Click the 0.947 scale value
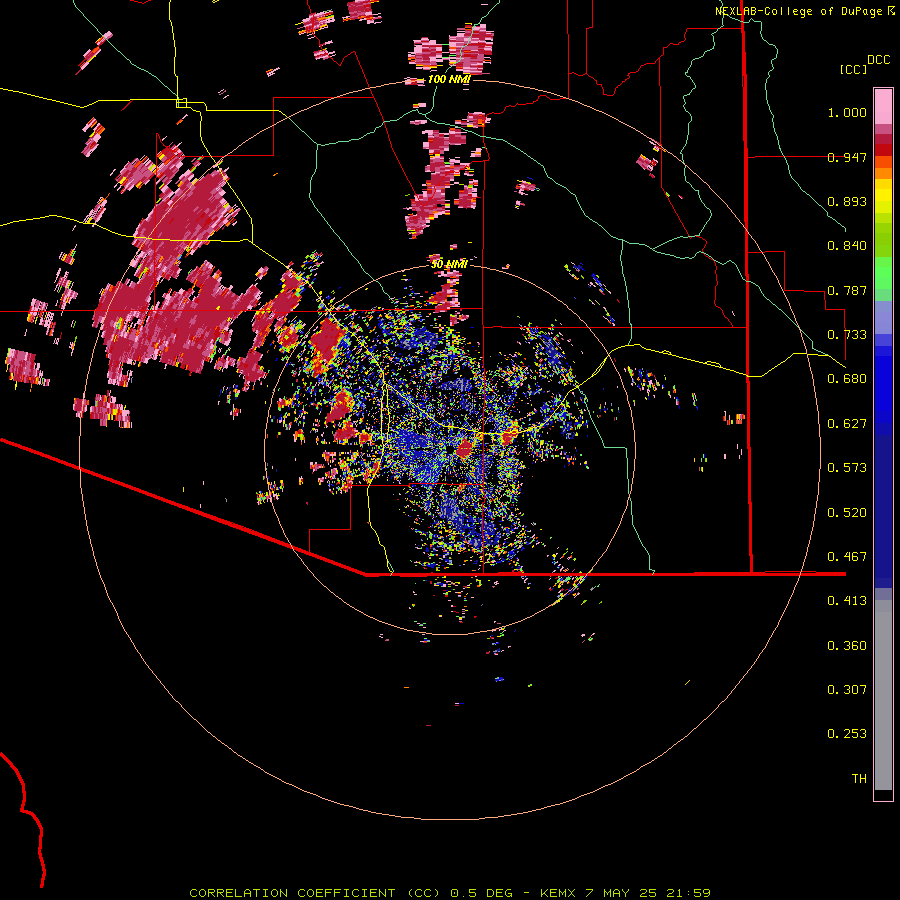Viewport: 900px width, 900px height. tap(847, 157)
